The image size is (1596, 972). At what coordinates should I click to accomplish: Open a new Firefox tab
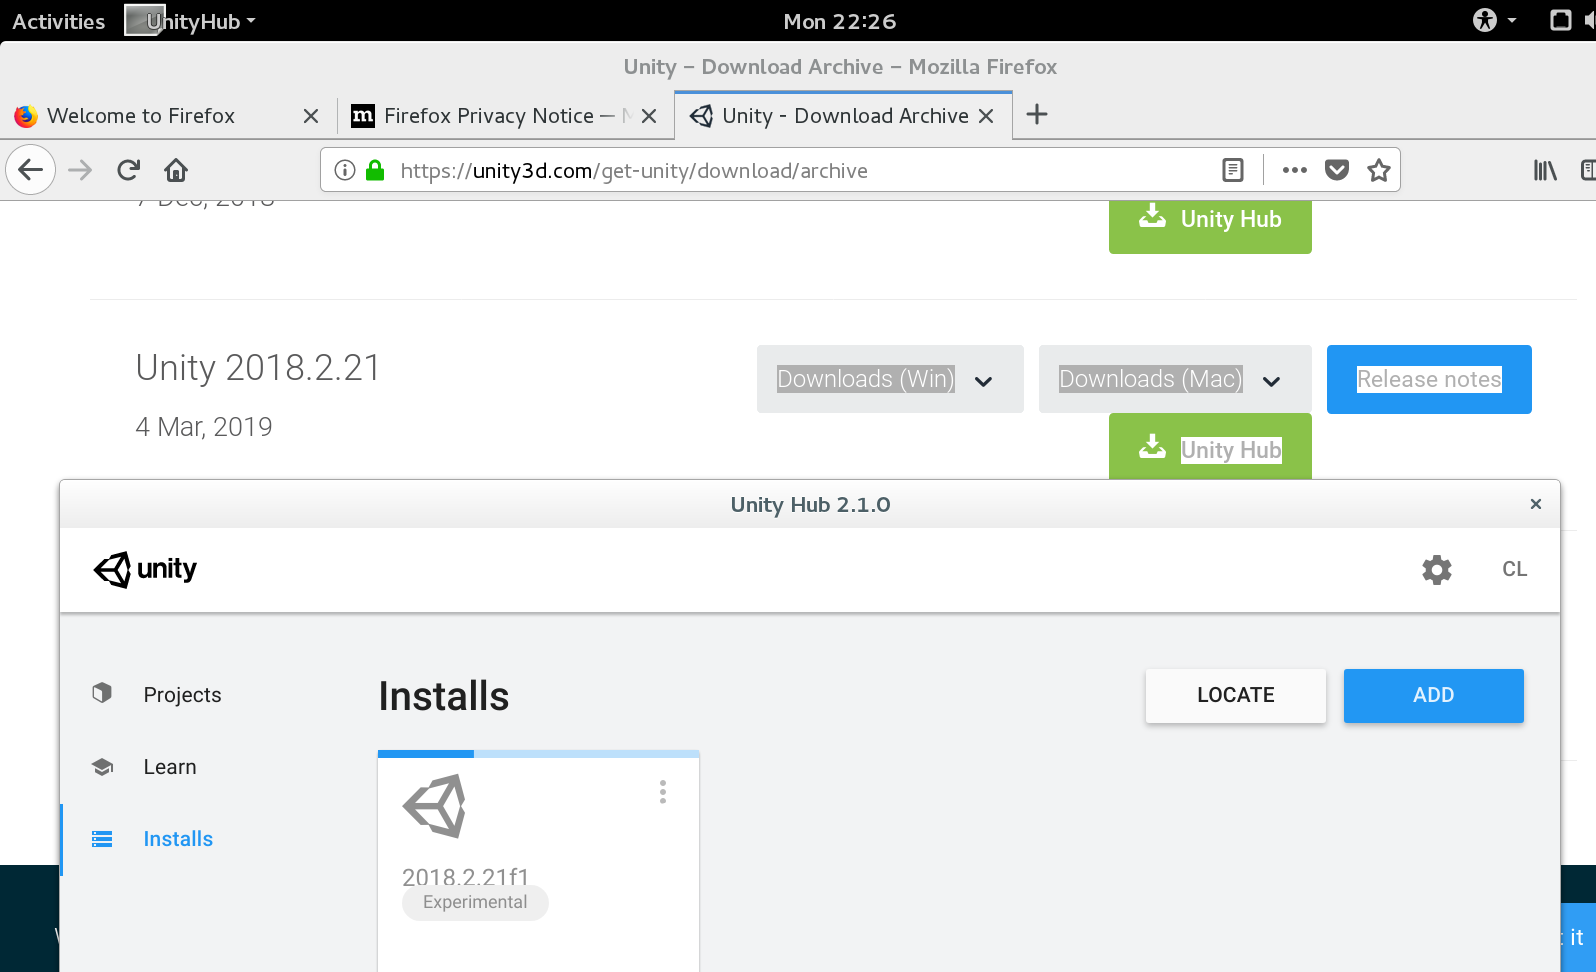point(1037,114)
